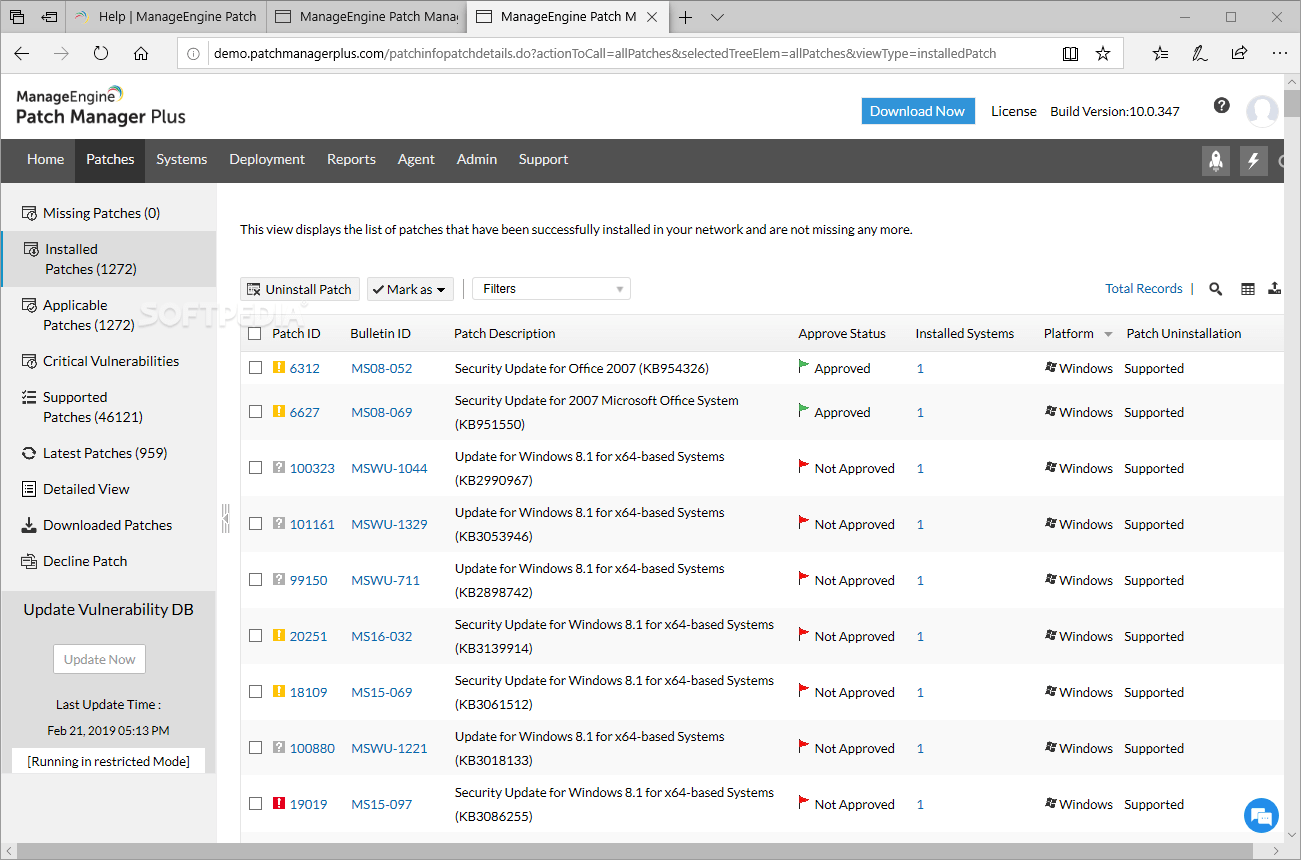Click the red critical severity icon for patch 19019

[279, 804]
